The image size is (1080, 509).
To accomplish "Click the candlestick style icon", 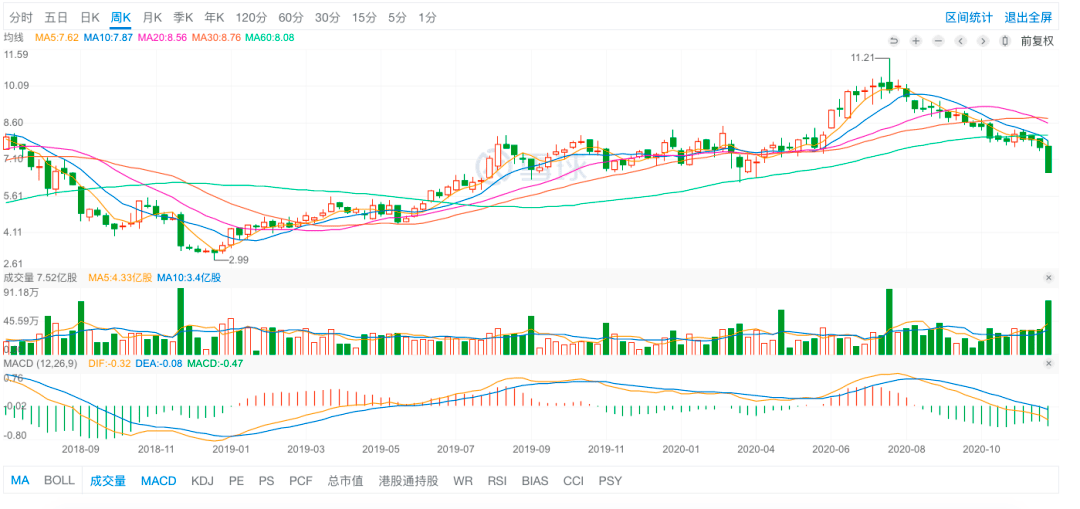I will tap(1005, 41).
